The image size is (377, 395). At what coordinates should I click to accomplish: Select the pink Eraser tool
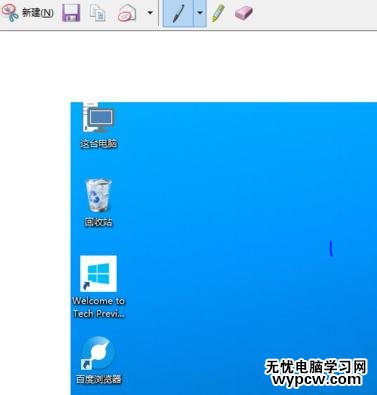coord(244,13)
